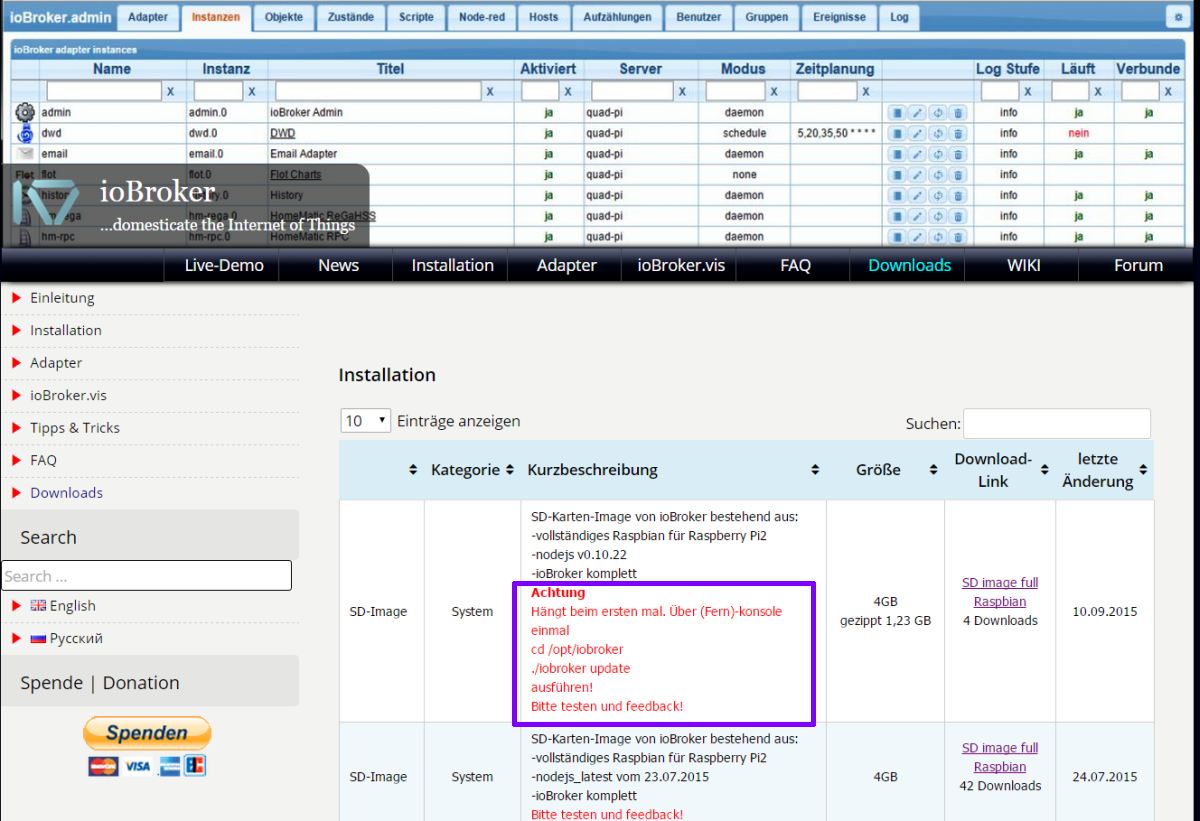Image resolution: width=1200 pixels, height=821 pixels.
Task: Click the Name column filter input
Action: pyautogui.click(x=104, y=91)
